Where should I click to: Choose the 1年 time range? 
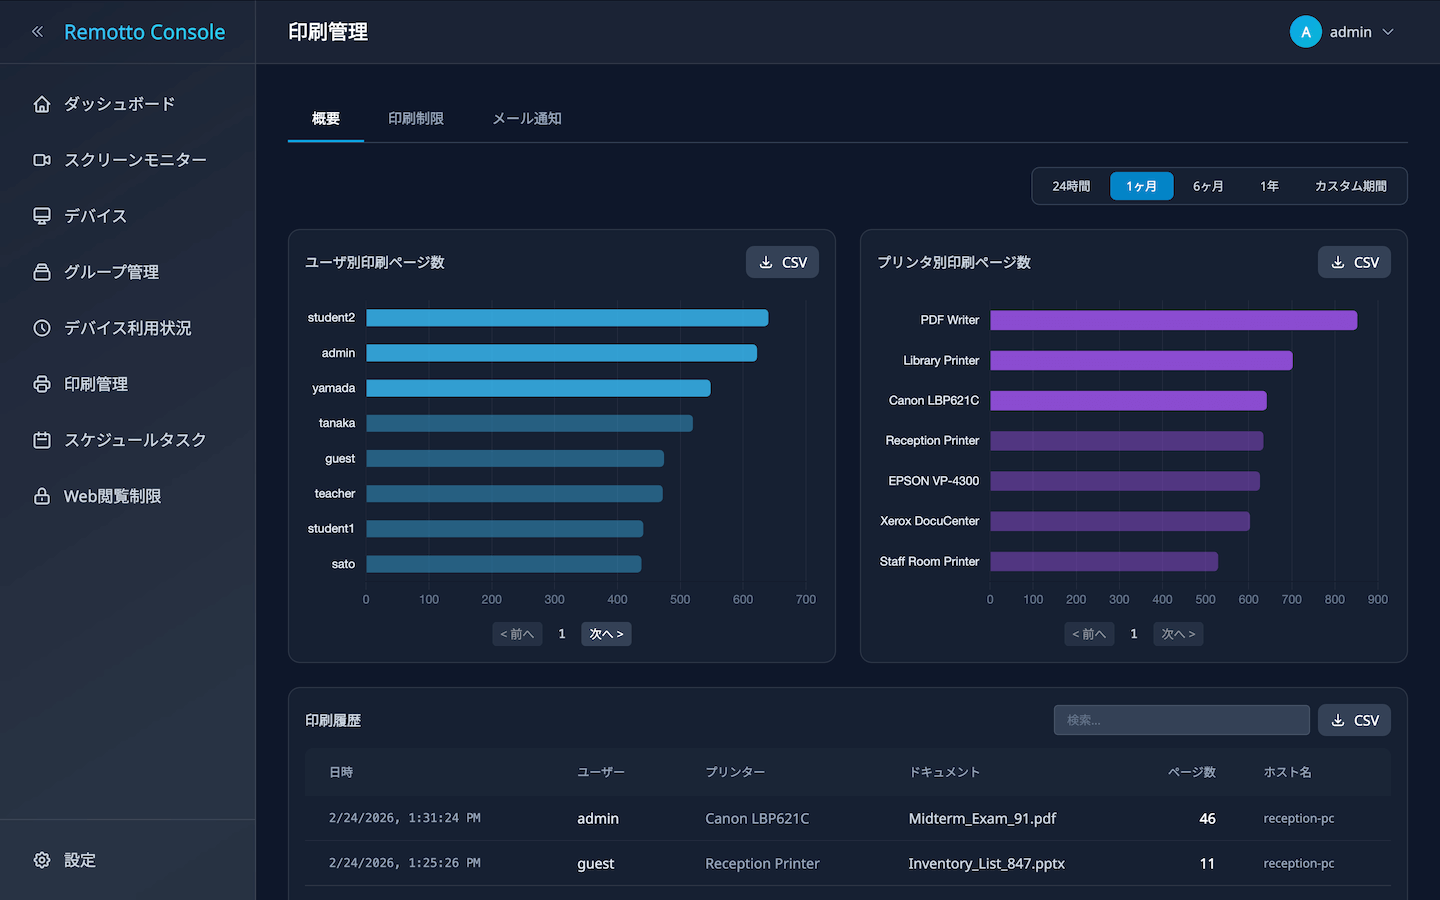click(1269, 186)
